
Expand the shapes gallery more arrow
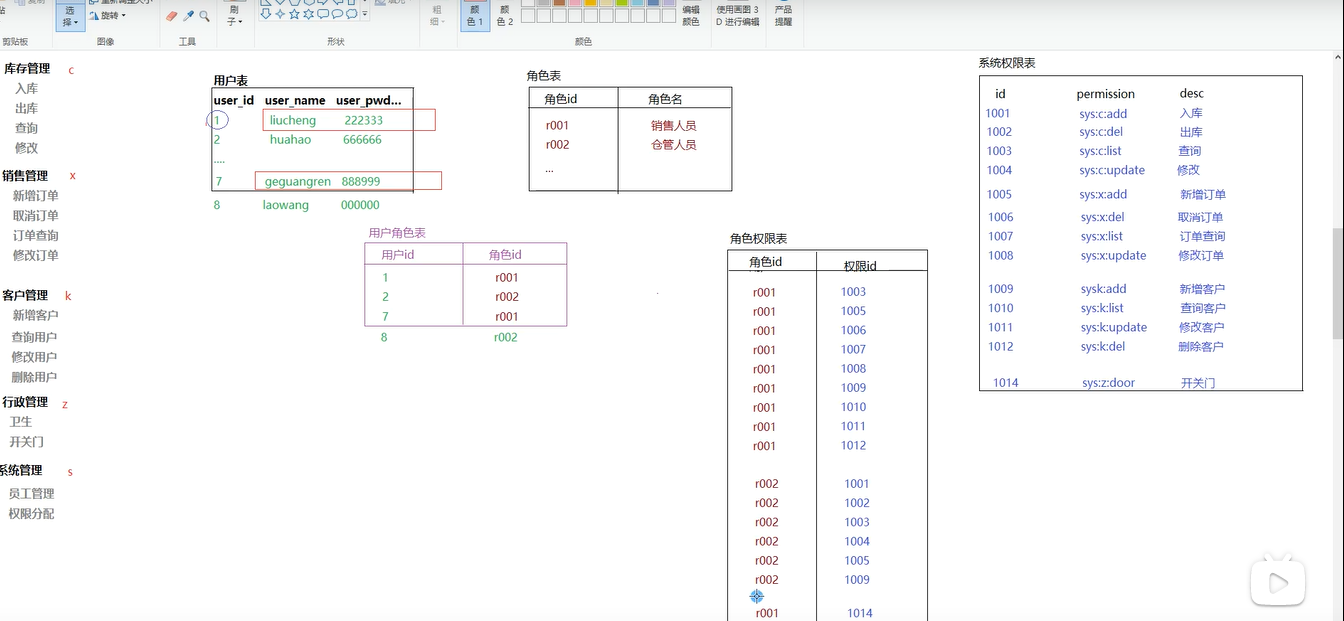[365, 14]
